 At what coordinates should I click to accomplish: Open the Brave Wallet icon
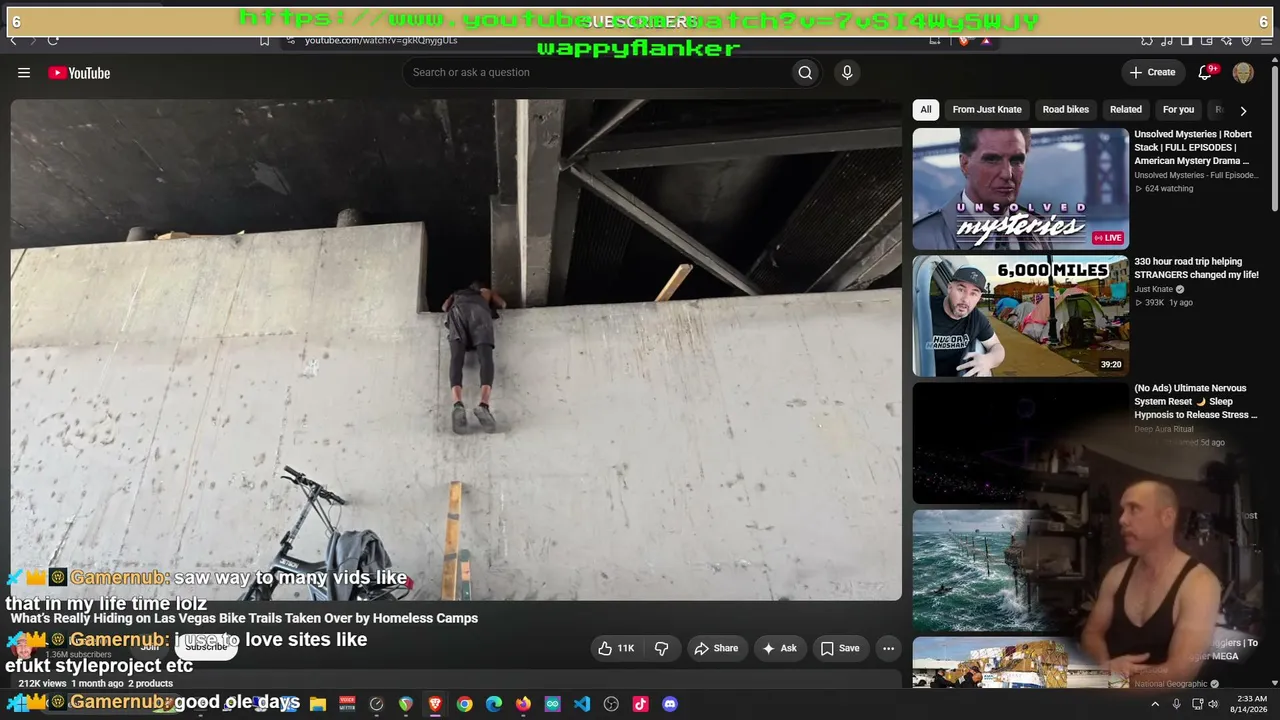click(1207, 40)
